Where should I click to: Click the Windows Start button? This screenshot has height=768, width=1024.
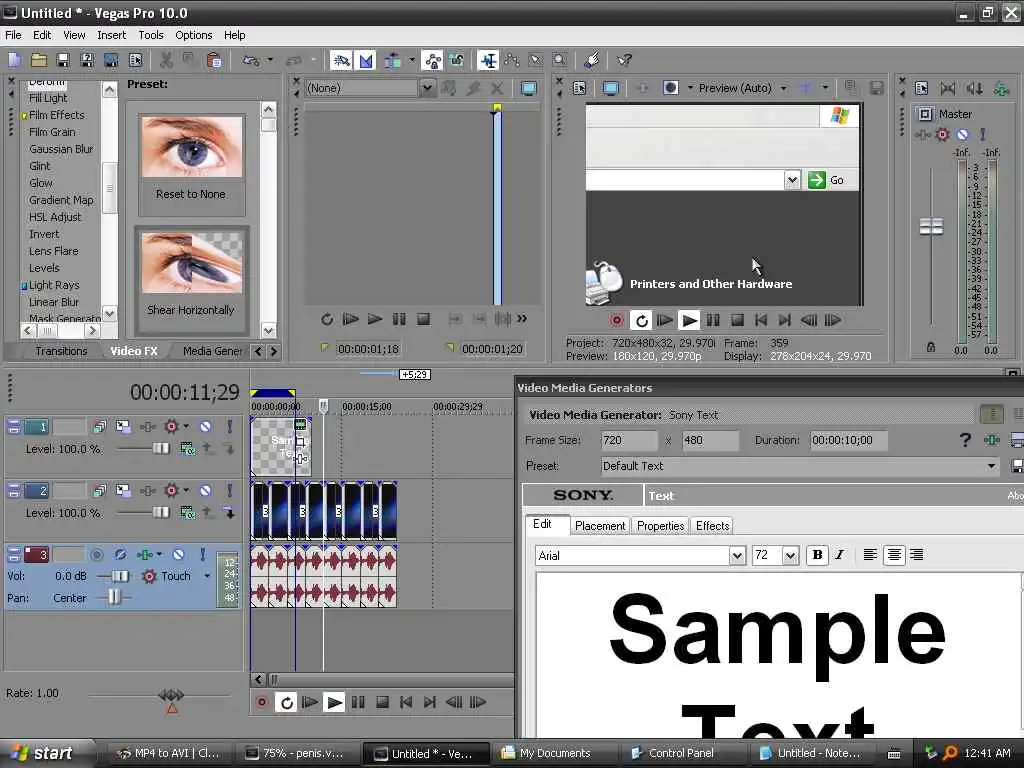pos(45,754)
